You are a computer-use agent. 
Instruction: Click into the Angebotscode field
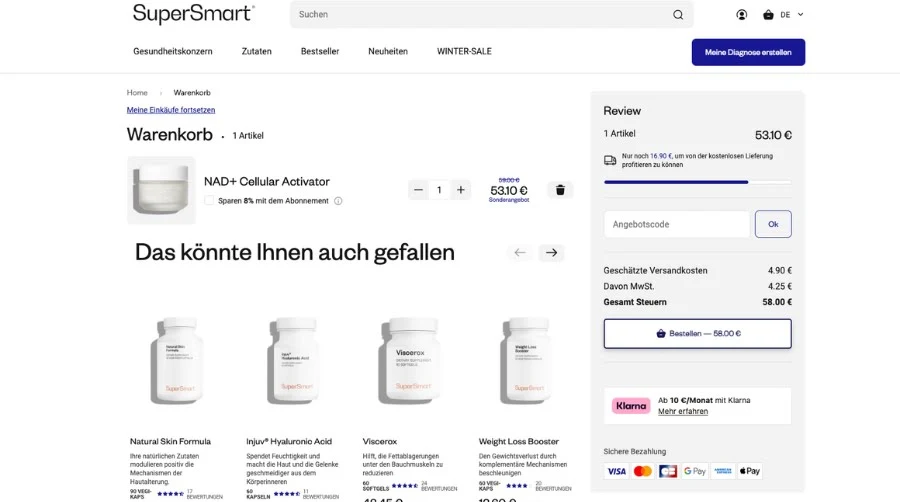click(x=677, y=224)
